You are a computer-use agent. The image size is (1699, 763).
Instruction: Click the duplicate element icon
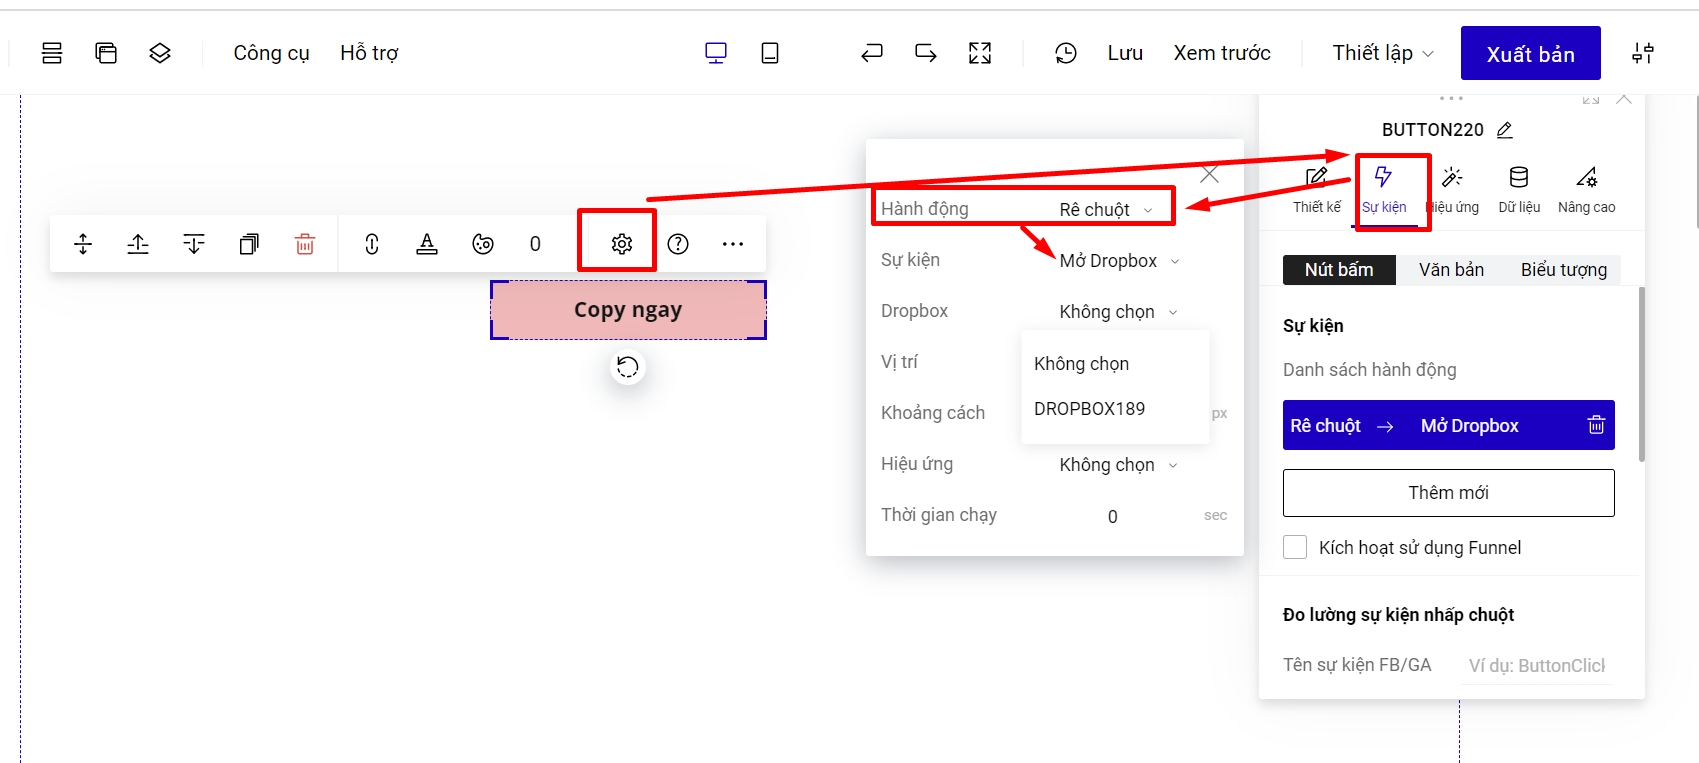[249, 244]
